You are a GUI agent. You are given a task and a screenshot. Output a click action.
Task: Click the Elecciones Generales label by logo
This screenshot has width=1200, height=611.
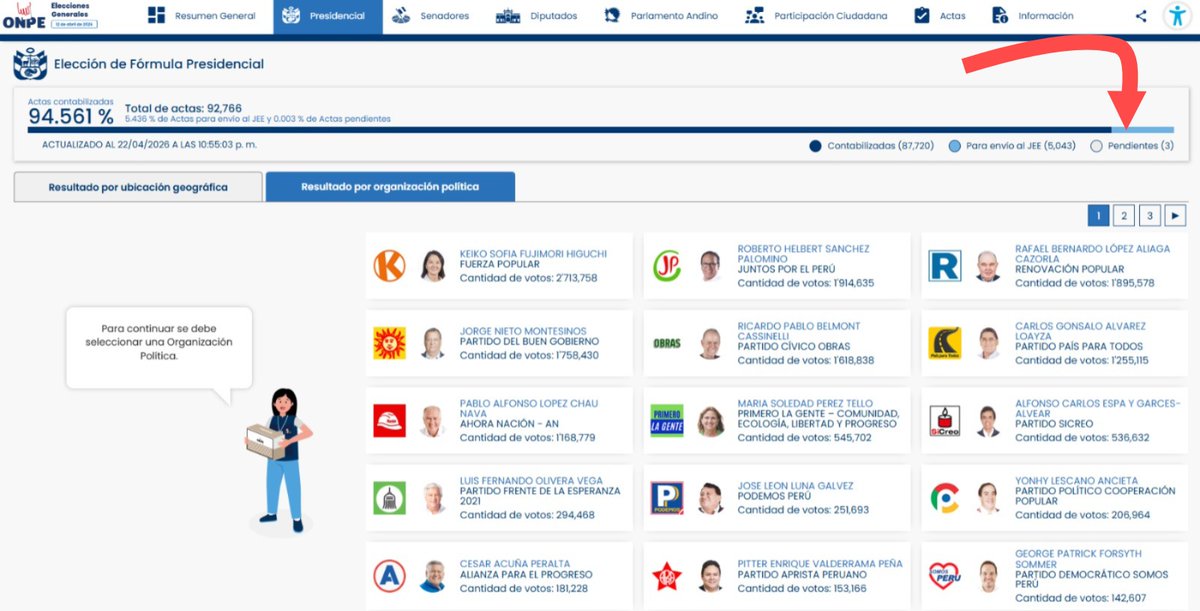click(73, 9)
